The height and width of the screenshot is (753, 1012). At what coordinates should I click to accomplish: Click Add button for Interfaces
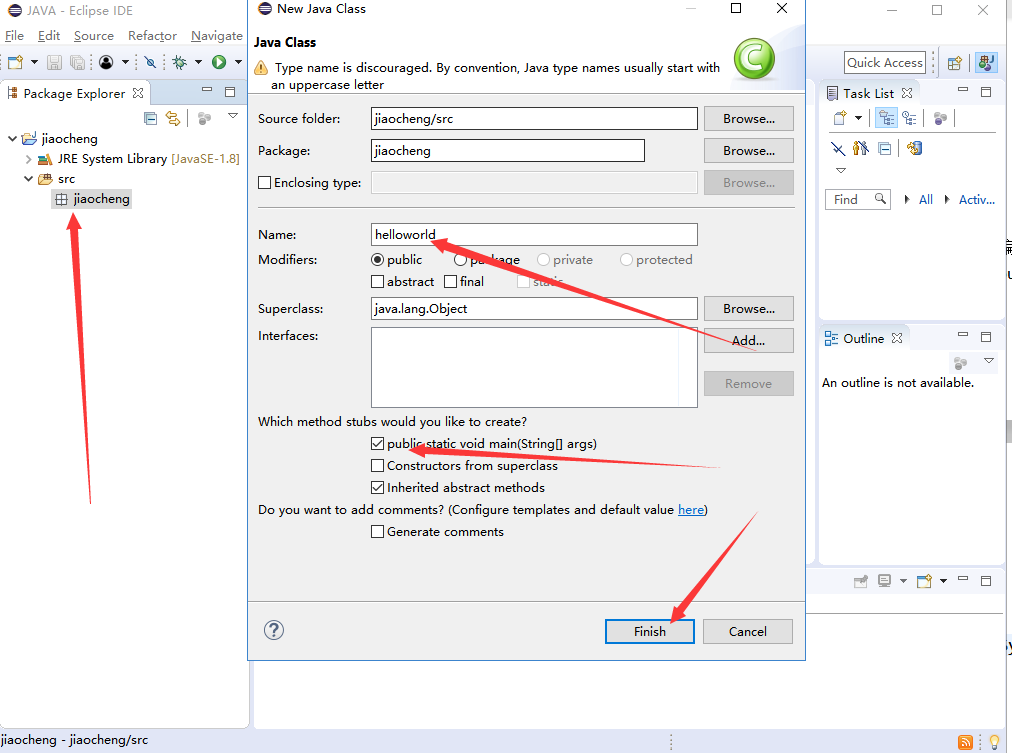tap(749, 341)
